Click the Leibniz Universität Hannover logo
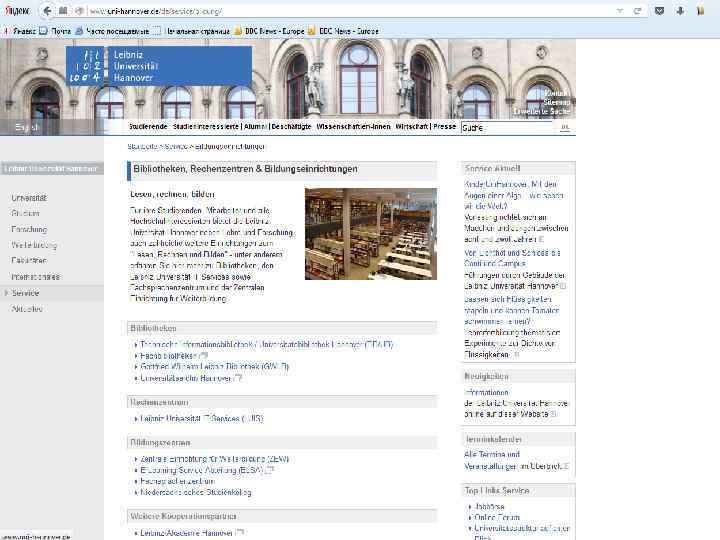 tap(159, 66)
